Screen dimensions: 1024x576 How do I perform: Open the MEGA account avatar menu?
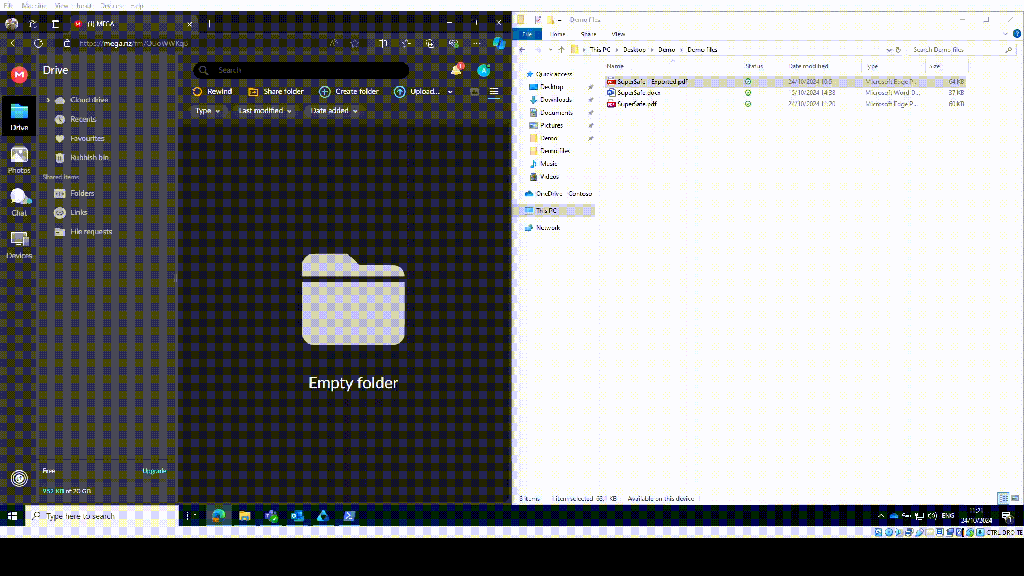483,70
